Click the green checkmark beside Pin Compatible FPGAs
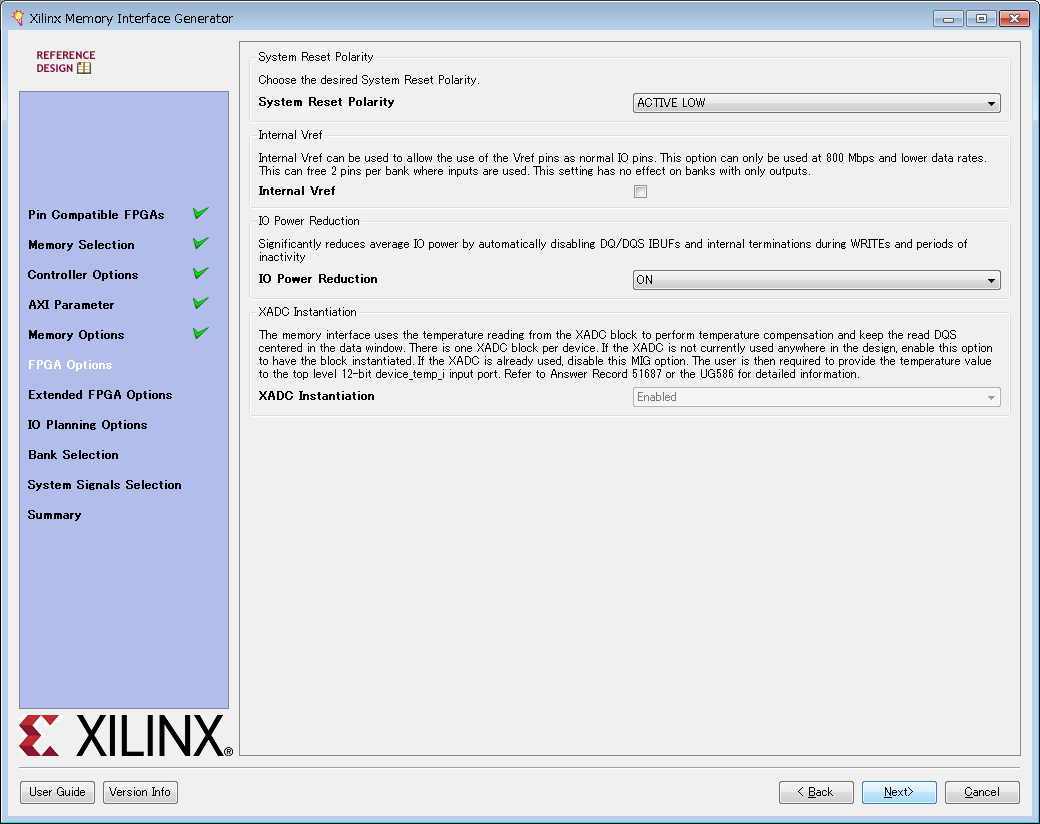 (201, 213)
